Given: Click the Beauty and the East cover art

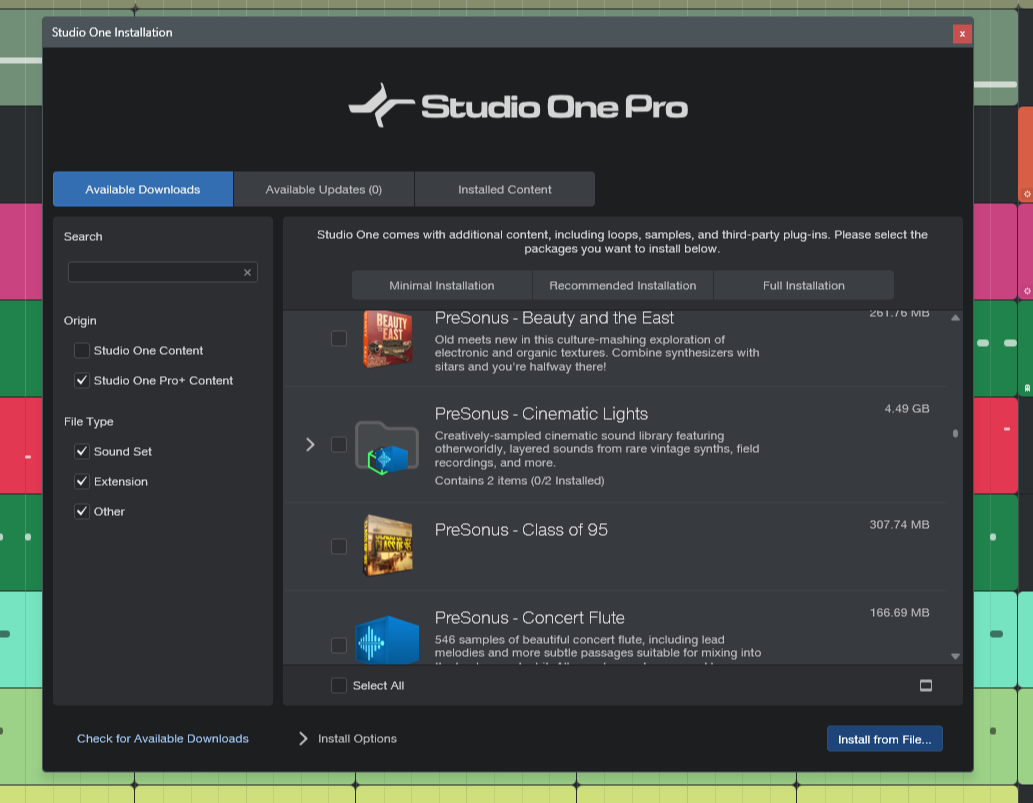Looking at the screenshot, I should [x=387, y=339].
